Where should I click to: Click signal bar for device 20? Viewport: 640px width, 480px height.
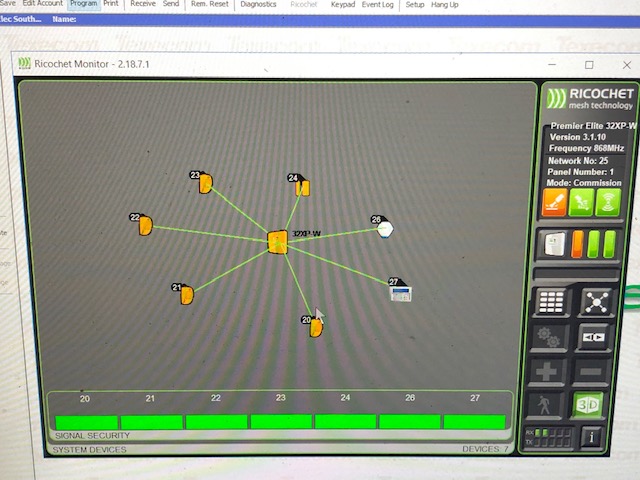86,422
